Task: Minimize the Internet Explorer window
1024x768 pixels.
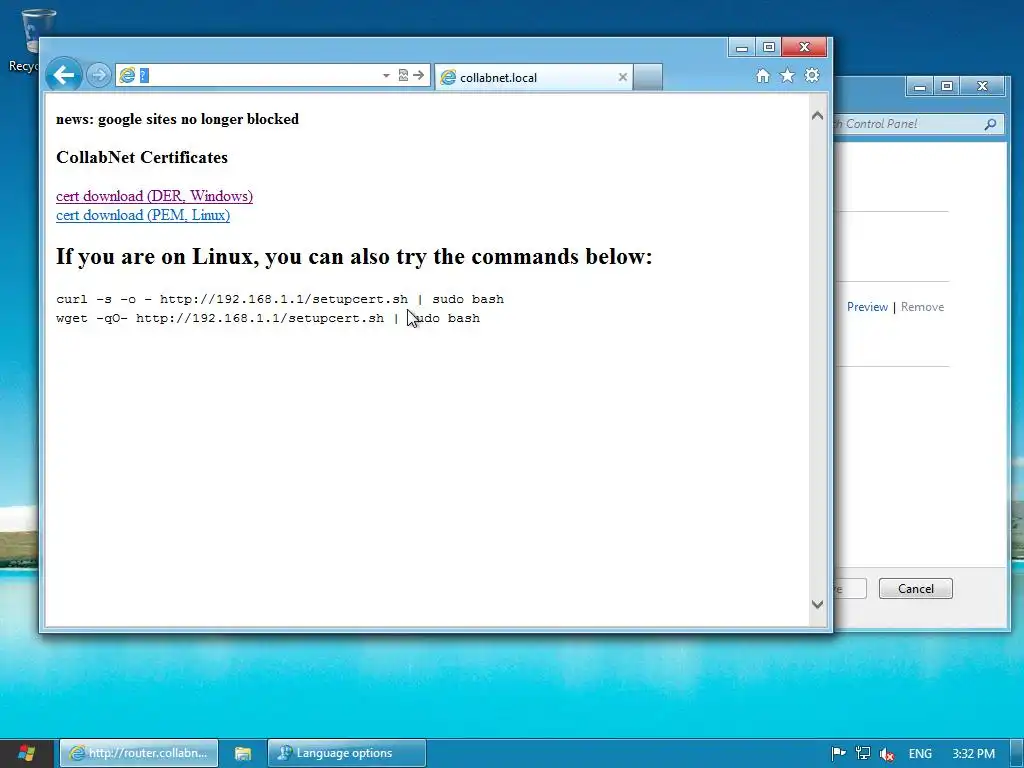Action: coord(742,47)
